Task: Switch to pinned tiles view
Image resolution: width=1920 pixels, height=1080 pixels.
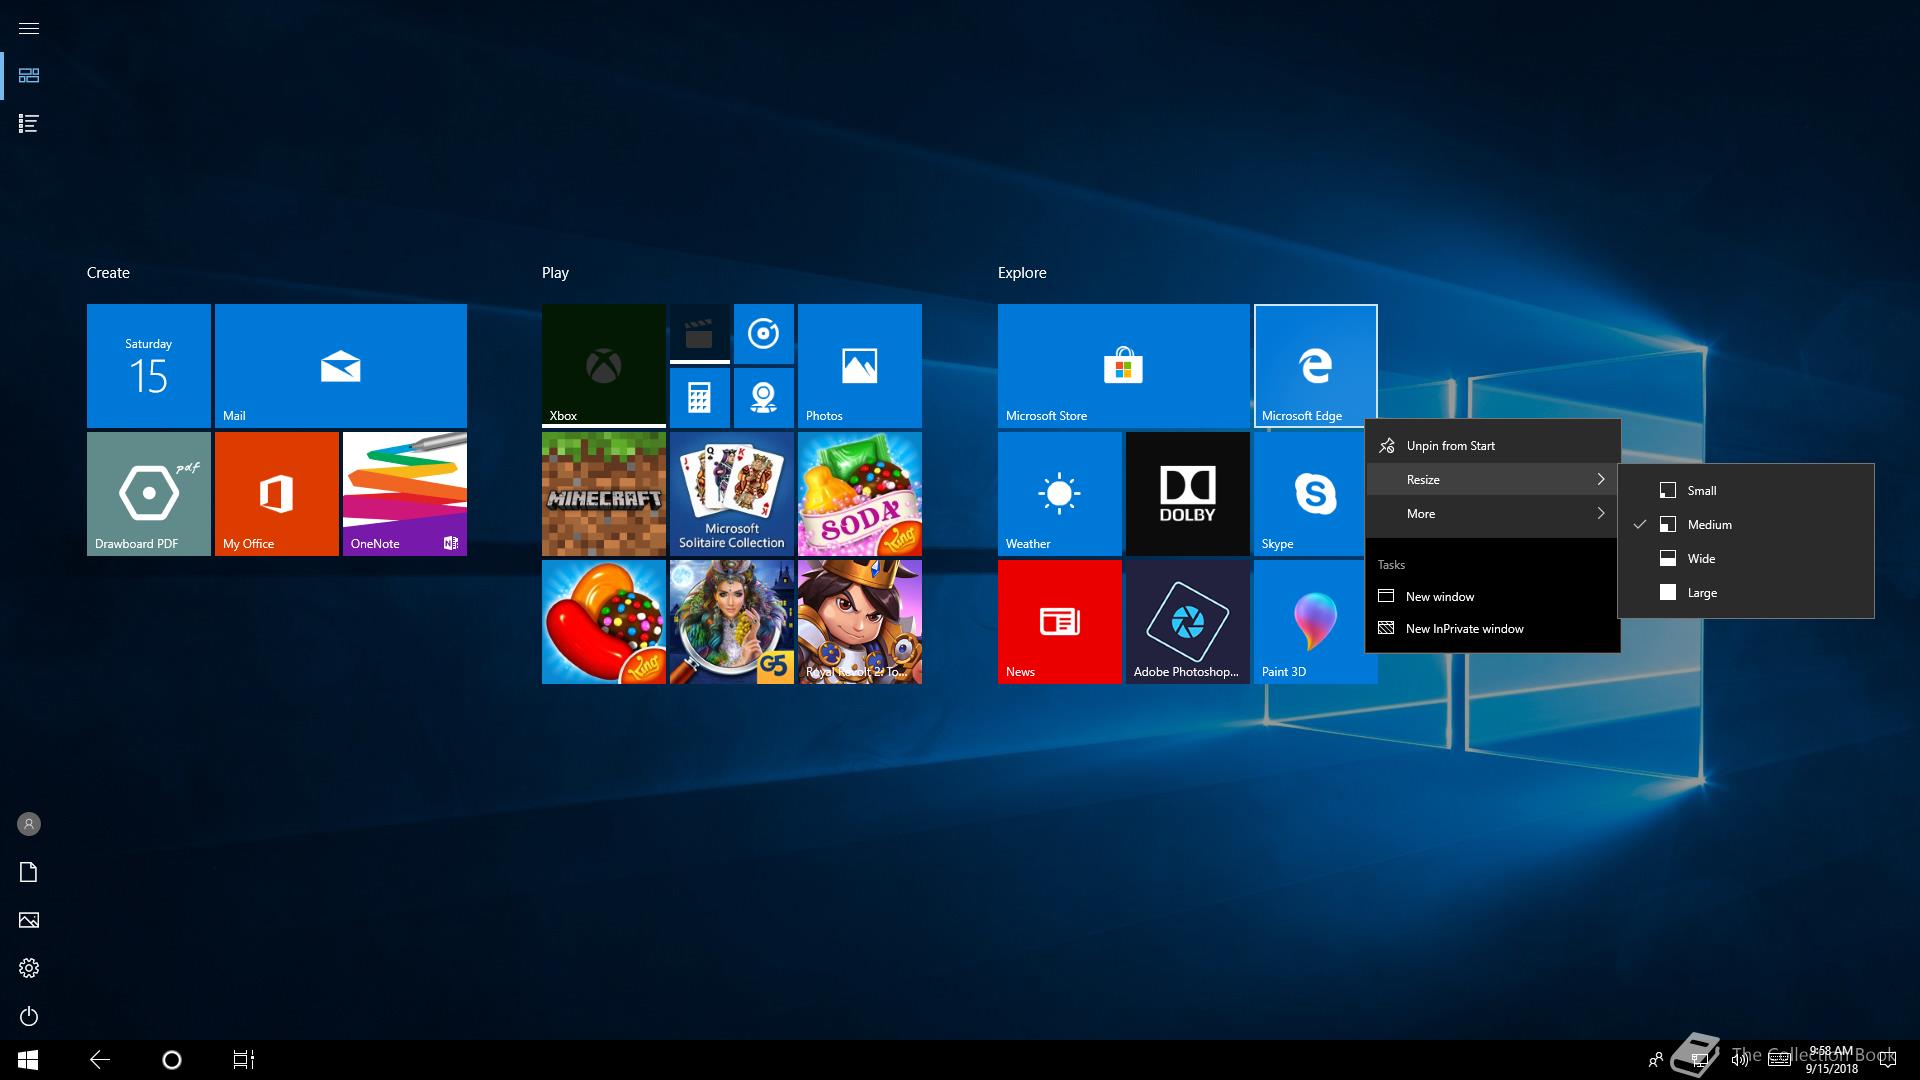Action: 29,76
